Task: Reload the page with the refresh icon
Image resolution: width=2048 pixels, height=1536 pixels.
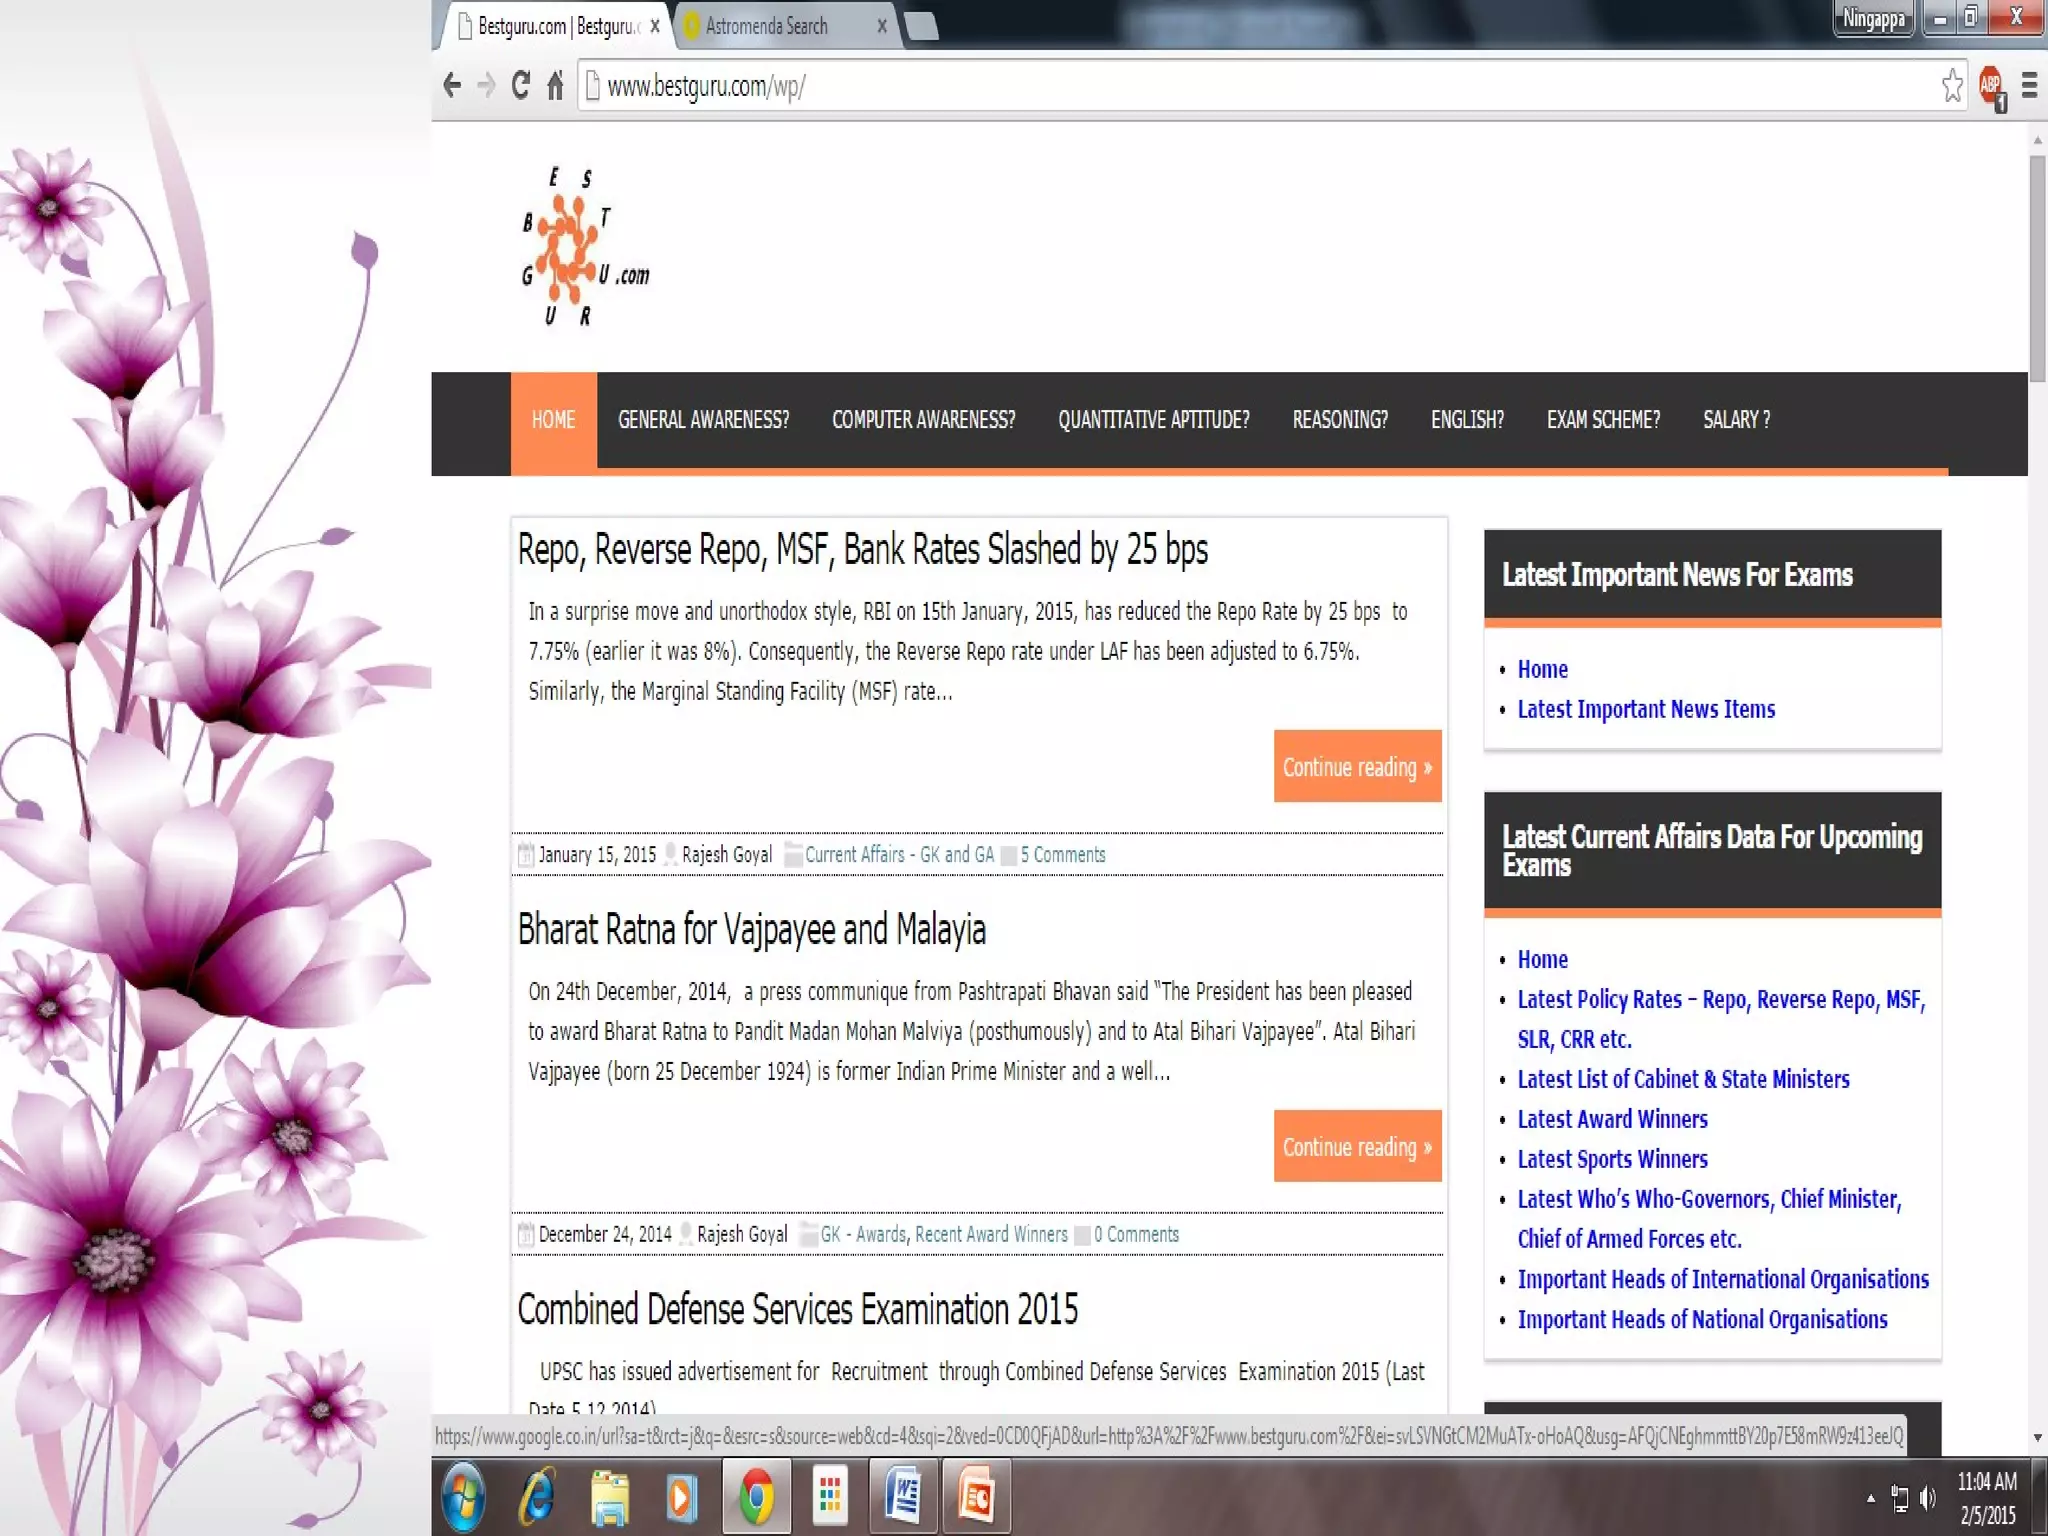Action: pos(520,86)
